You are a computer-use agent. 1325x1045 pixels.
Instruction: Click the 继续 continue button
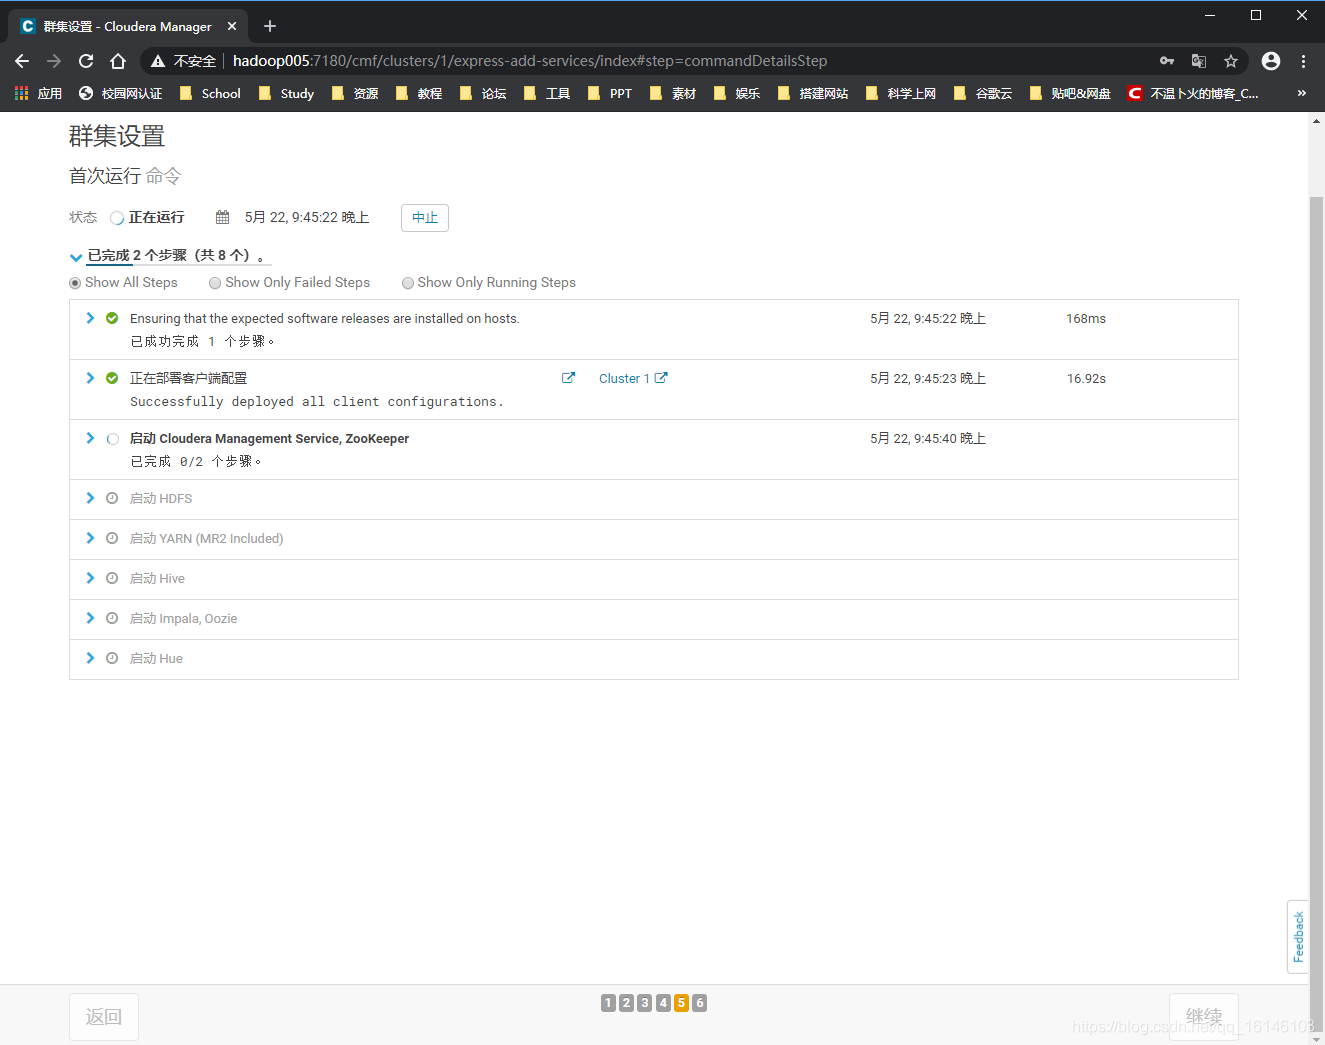1204,1017
